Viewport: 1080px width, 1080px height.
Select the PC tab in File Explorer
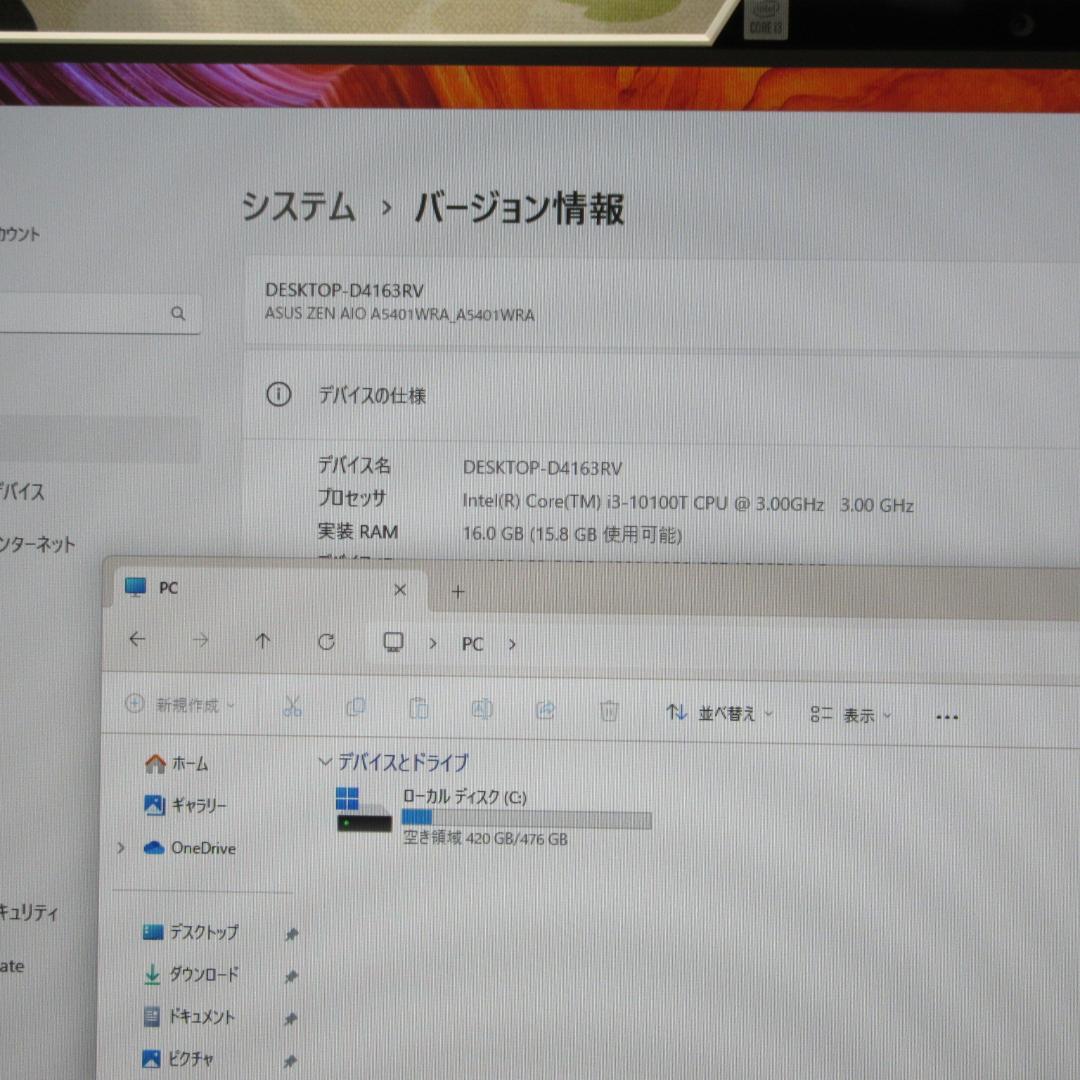(168, 588)
